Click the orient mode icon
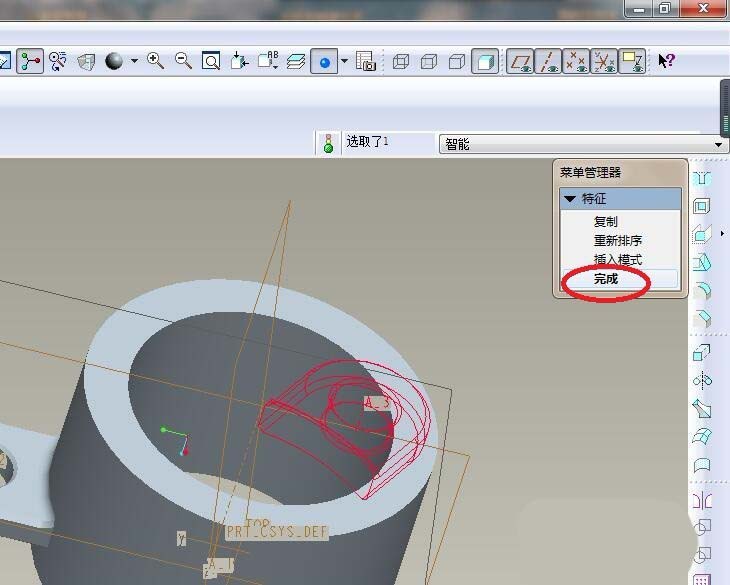The width and height of the screenshot is (730, 585). coord(58,61)
